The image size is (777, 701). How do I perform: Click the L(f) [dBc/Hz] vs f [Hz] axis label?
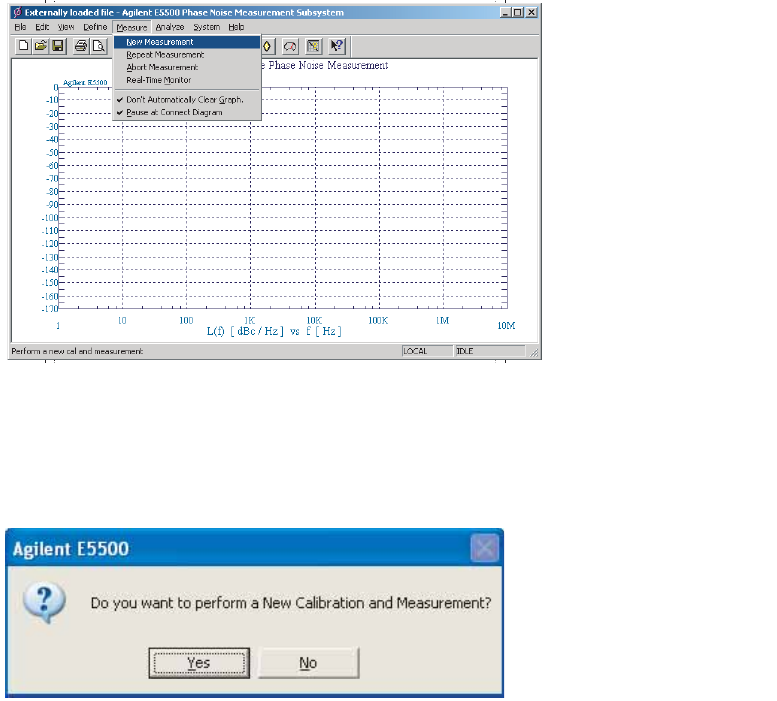274,331
